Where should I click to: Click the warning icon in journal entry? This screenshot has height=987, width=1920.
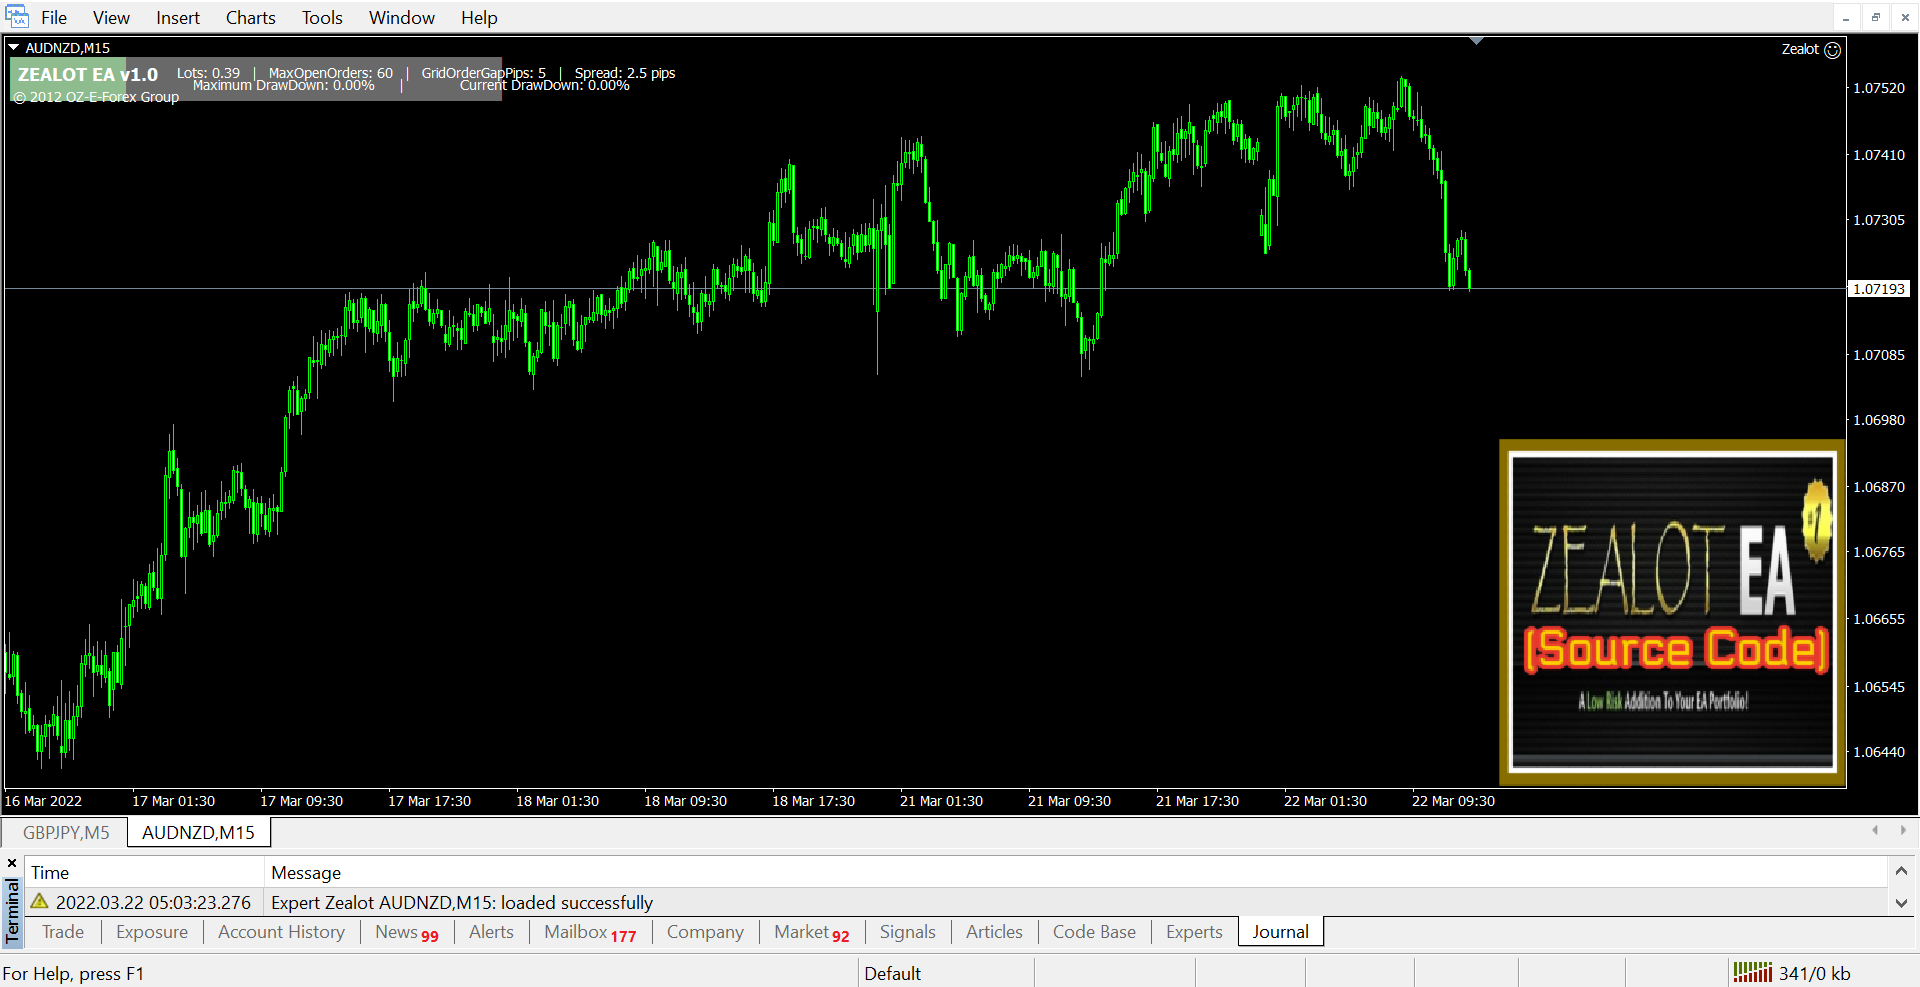pos(40,902)
